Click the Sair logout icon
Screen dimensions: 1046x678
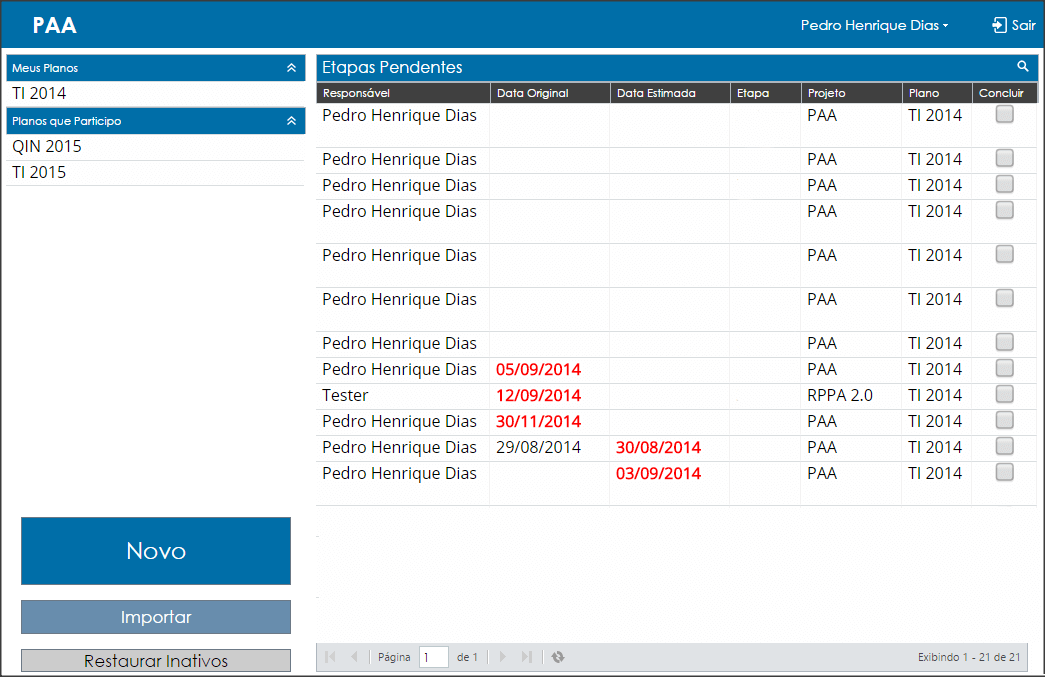click(999, 25)
